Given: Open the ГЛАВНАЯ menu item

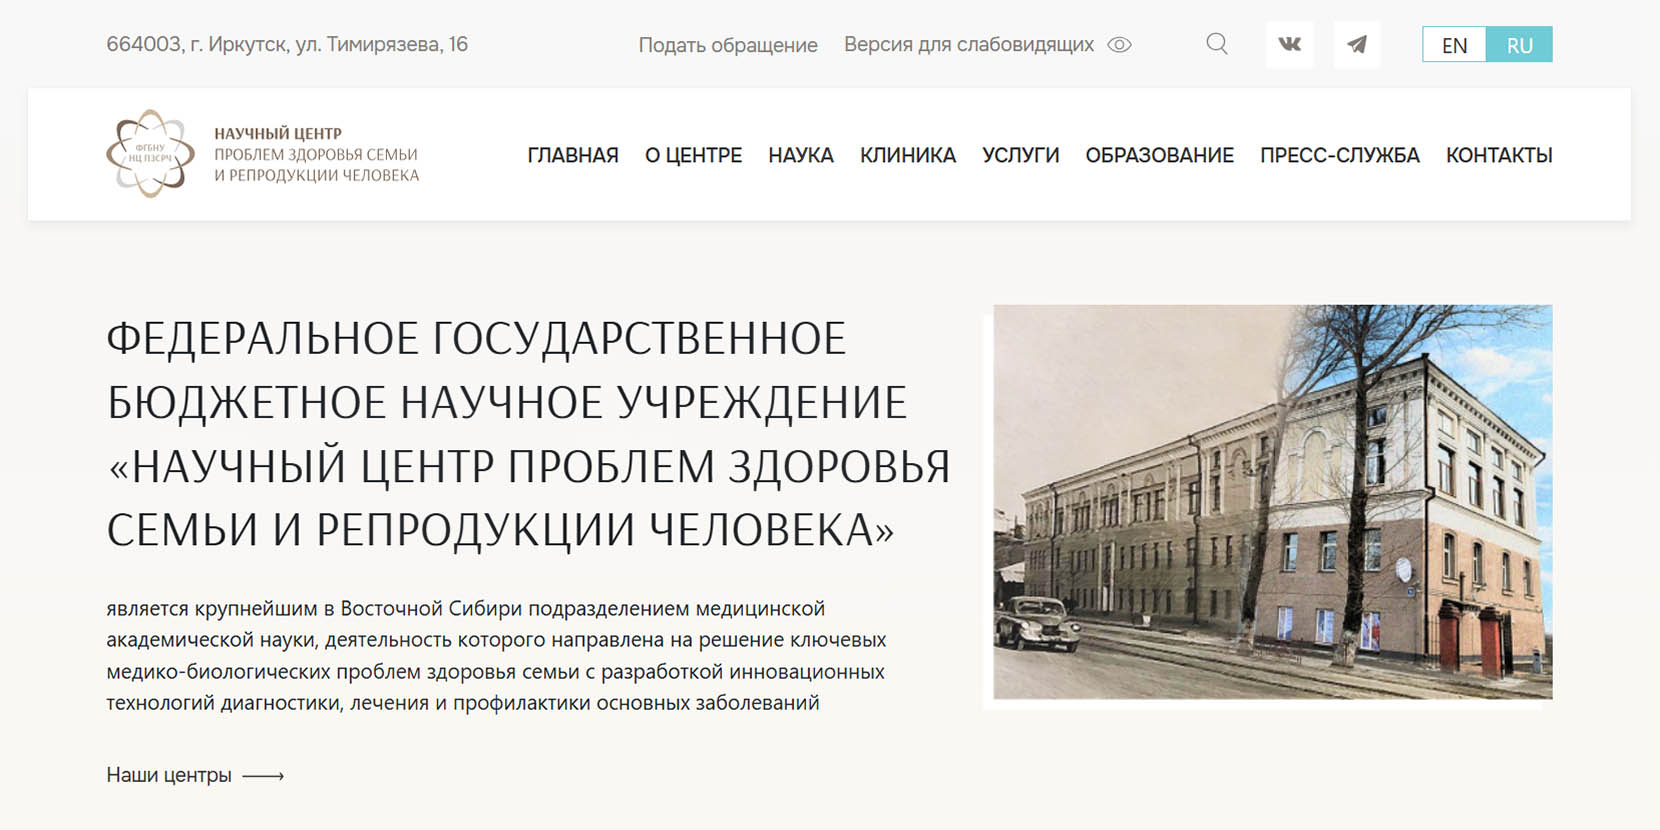Looking at the screenshot, I should coord(572,155).
